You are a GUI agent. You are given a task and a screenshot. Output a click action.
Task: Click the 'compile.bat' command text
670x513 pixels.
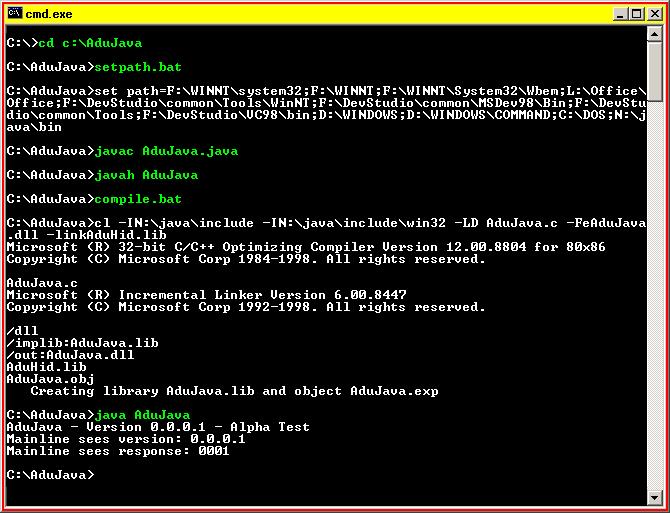click(x=138, y=199)
